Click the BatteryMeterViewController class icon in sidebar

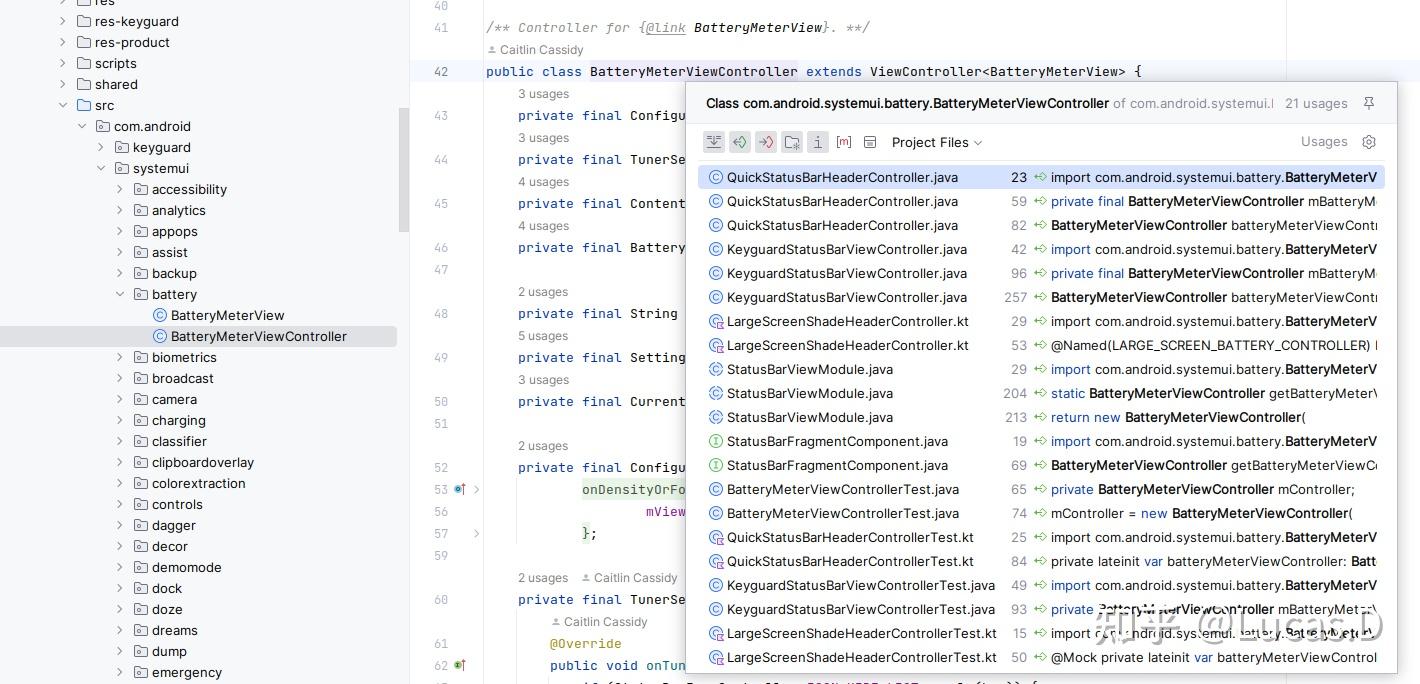tap(160, 336)
